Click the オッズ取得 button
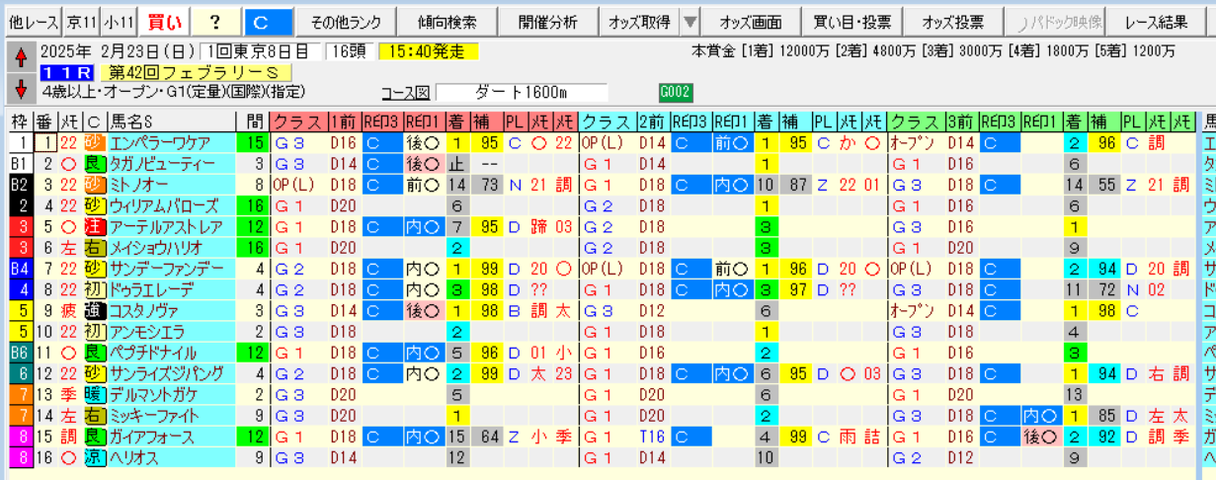This screenshot has width=1216, height=480. (640, 22)
